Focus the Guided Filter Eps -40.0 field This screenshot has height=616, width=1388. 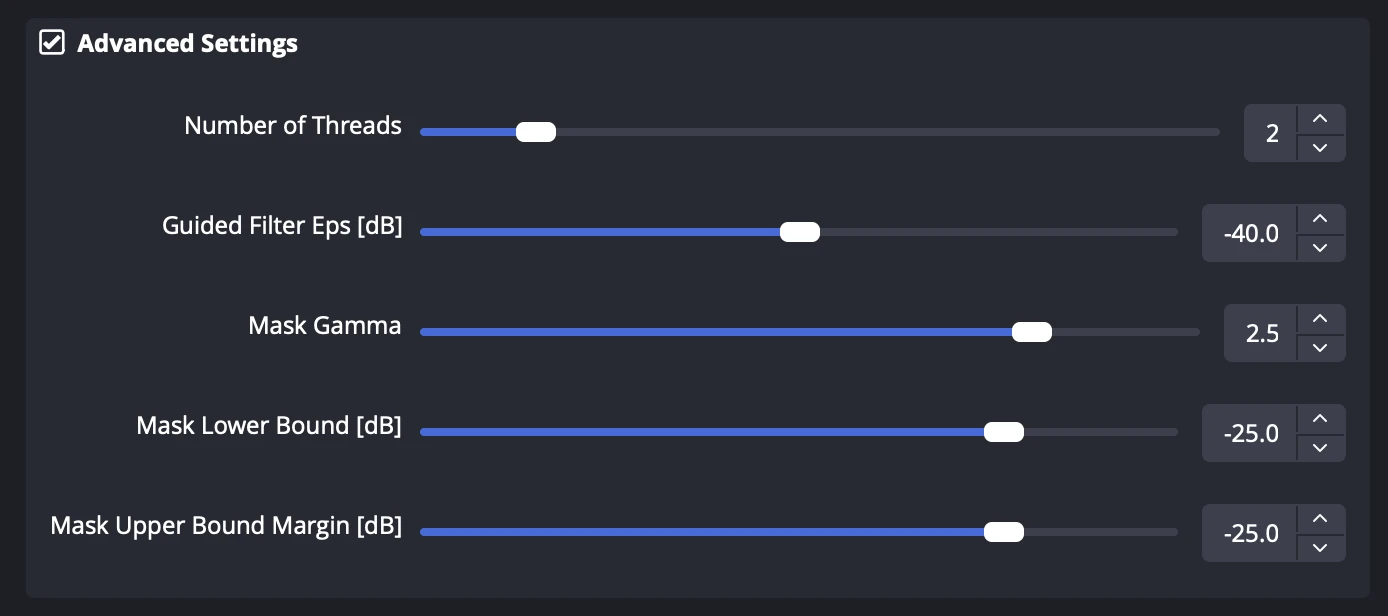click(x=1251, y=233)
